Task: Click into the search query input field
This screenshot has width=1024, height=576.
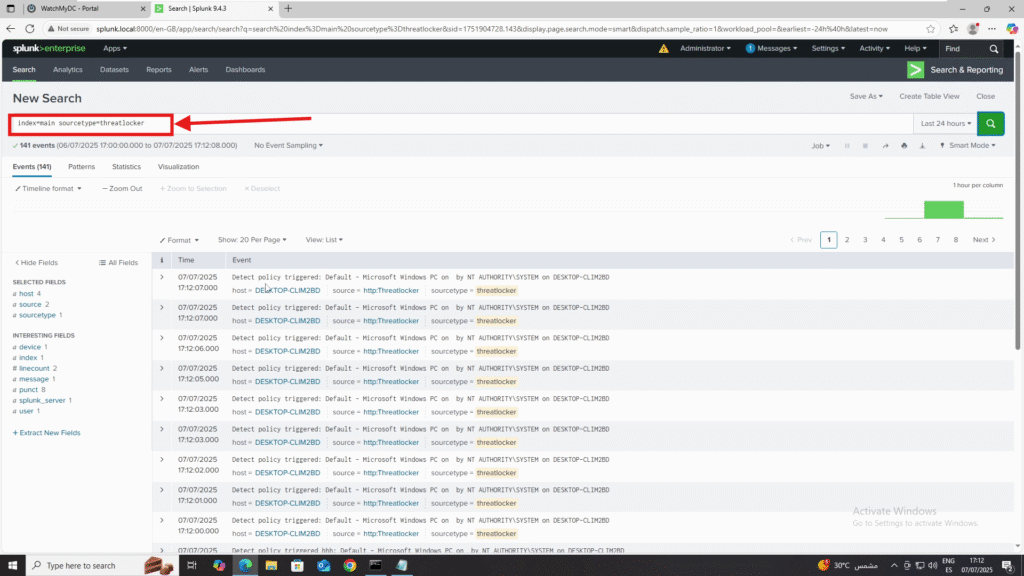Action: point(460,123)
